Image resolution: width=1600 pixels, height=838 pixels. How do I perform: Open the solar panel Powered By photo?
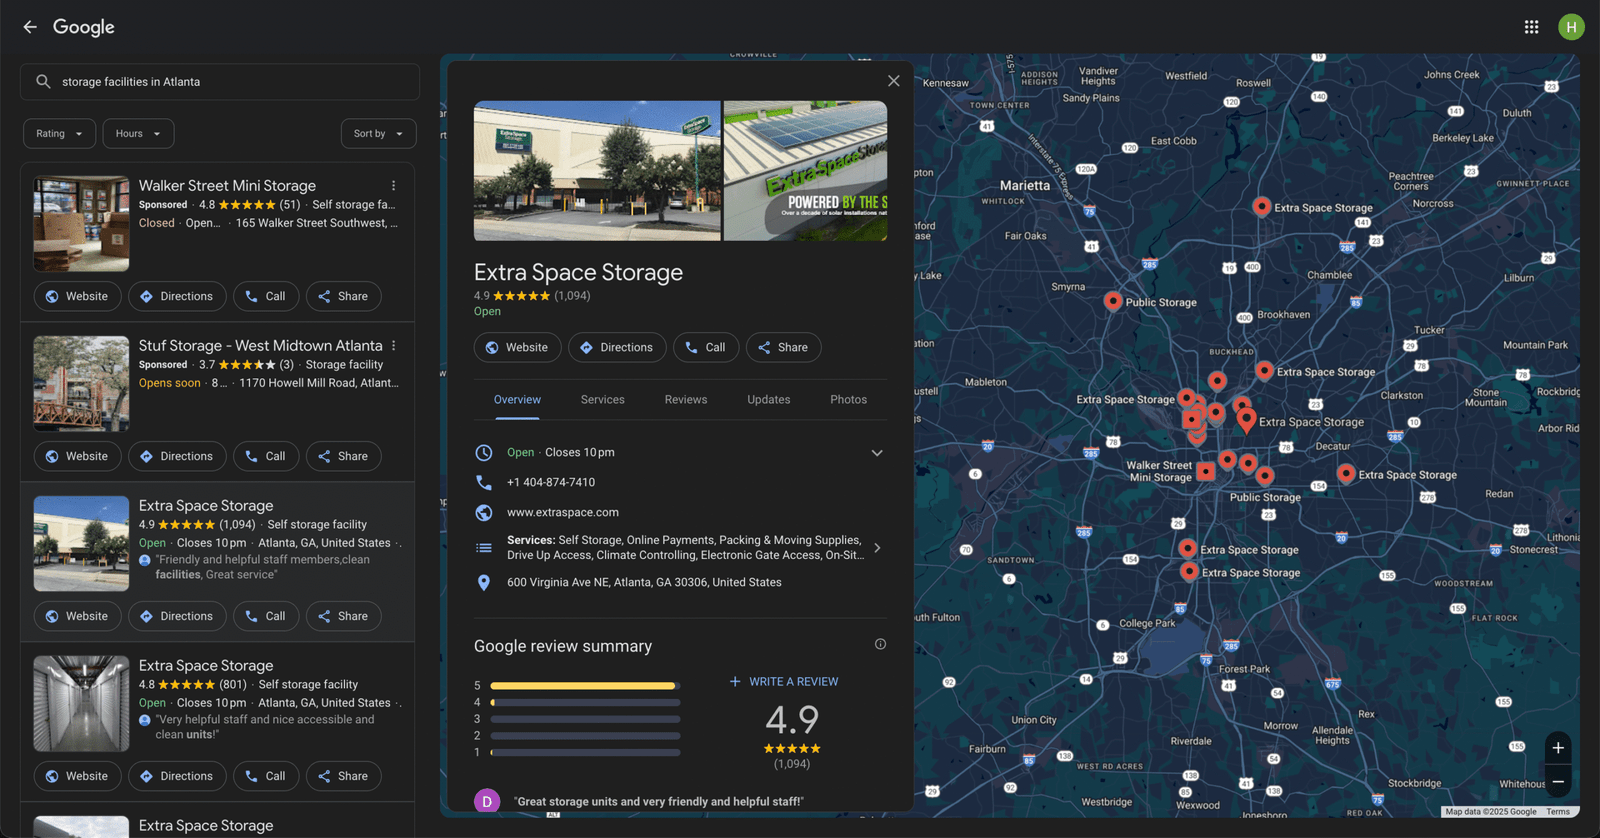point(805,171)
